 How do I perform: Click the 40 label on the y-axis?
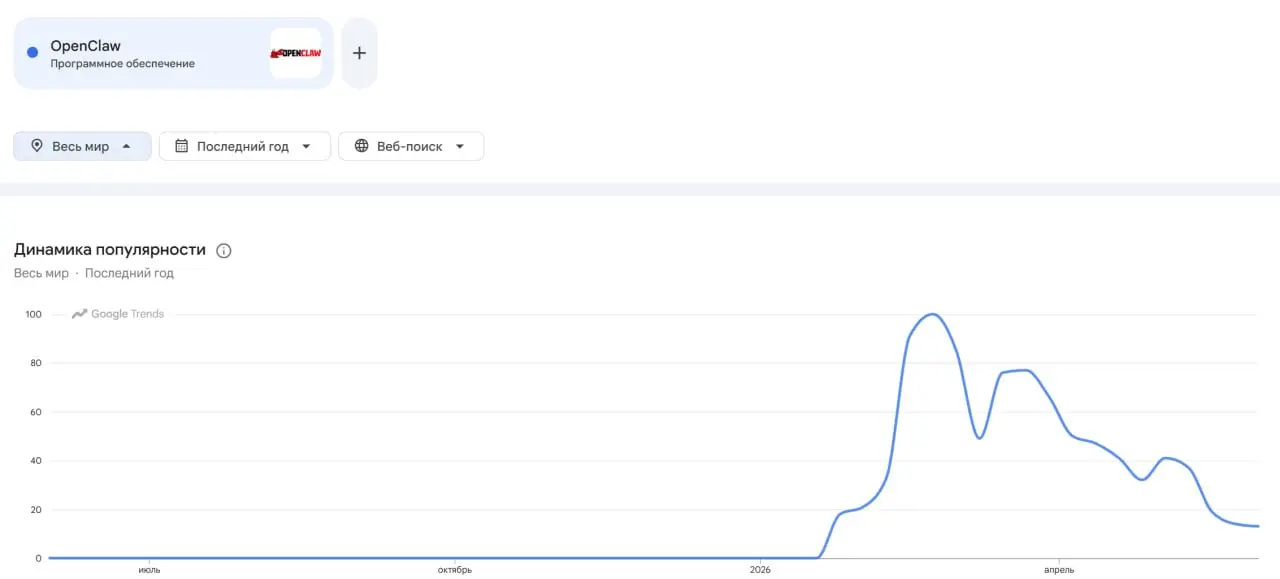pyautogui.click(x=36, y=461)
